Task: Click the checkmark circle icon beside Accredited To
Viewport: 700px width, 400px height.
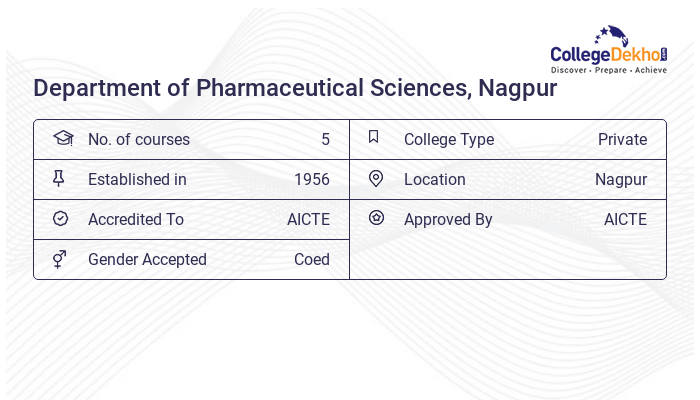Action: (x=60, y=219)
